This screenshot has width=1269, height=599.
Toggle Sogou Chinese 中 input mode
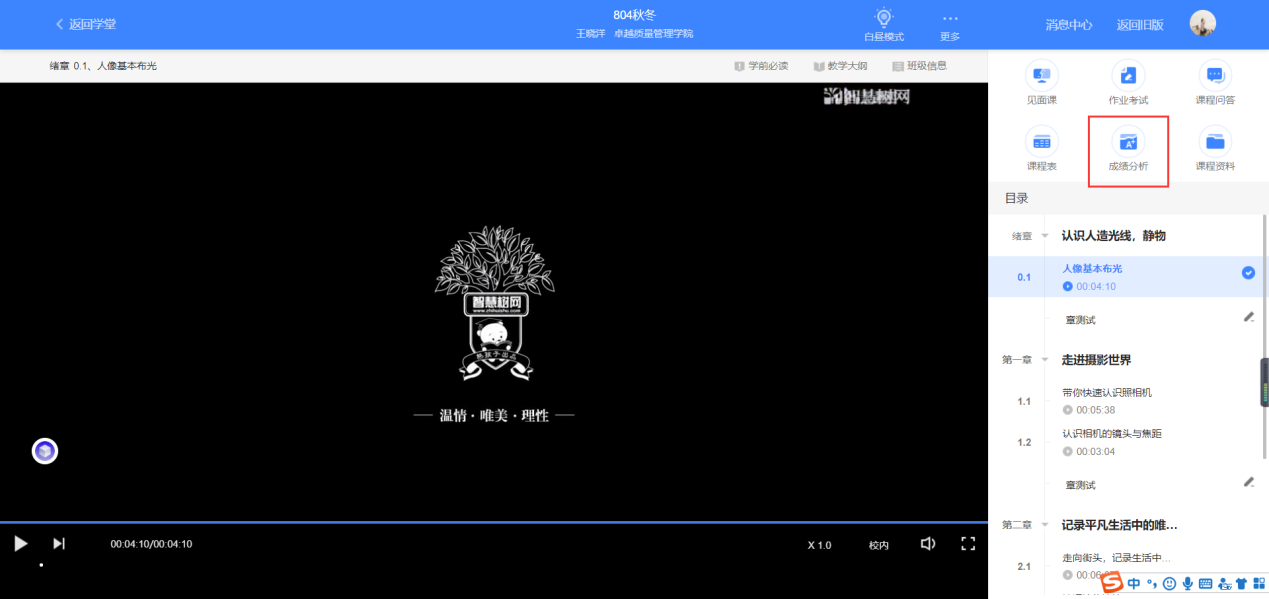[1134, 583]
